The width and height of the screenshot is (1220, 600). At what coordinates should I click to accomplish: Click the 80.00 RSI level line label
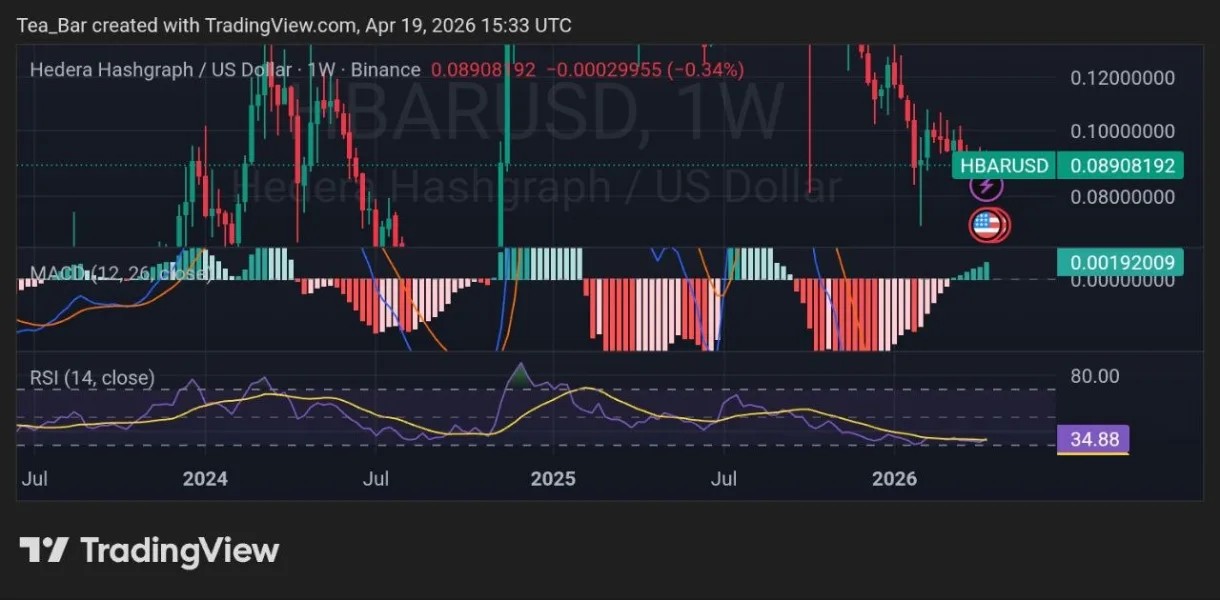point(1096,376)
